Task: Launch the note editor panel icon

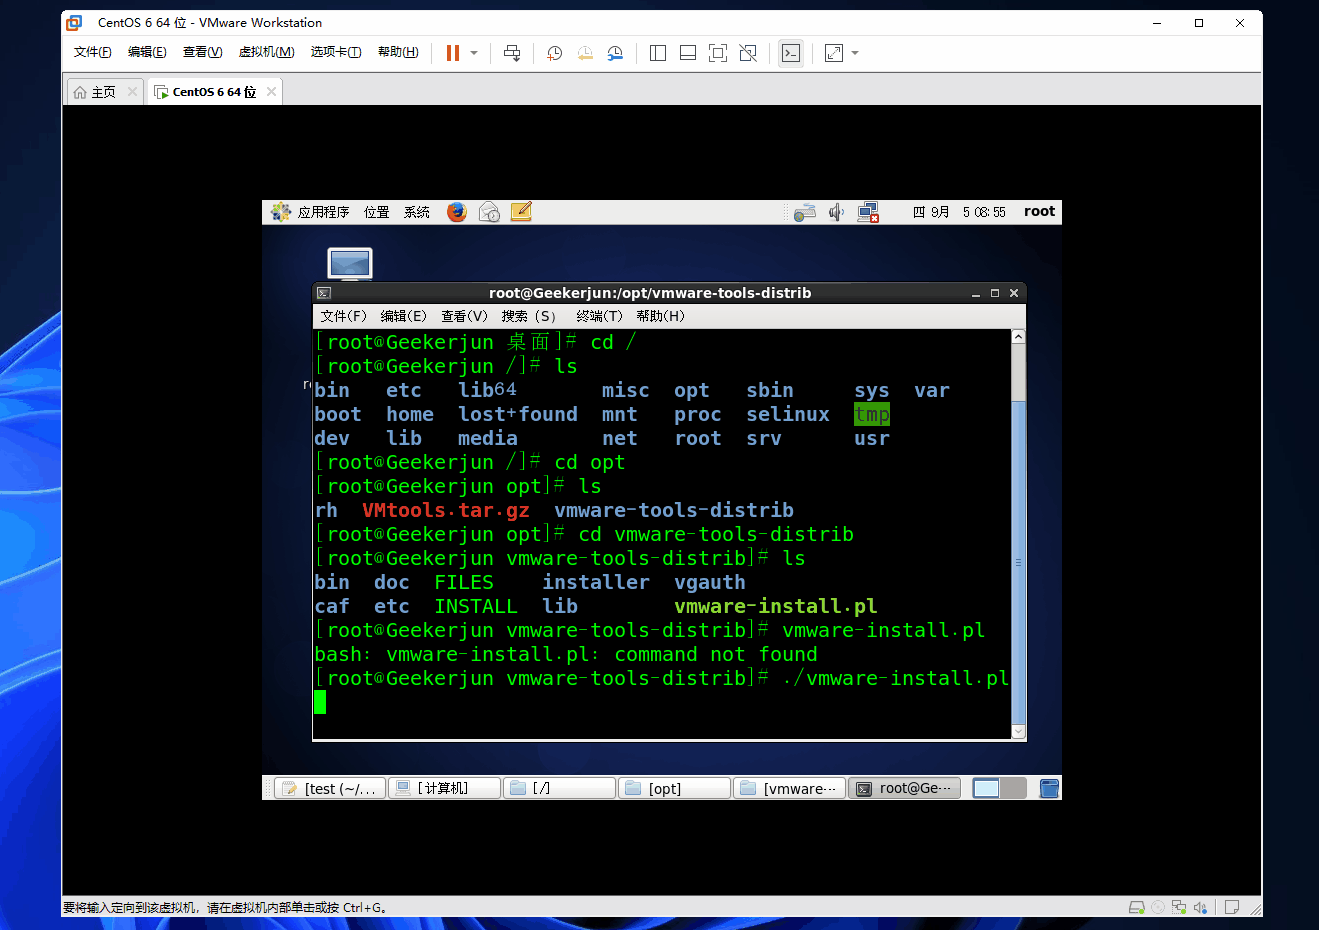Action: click(521, 212)
